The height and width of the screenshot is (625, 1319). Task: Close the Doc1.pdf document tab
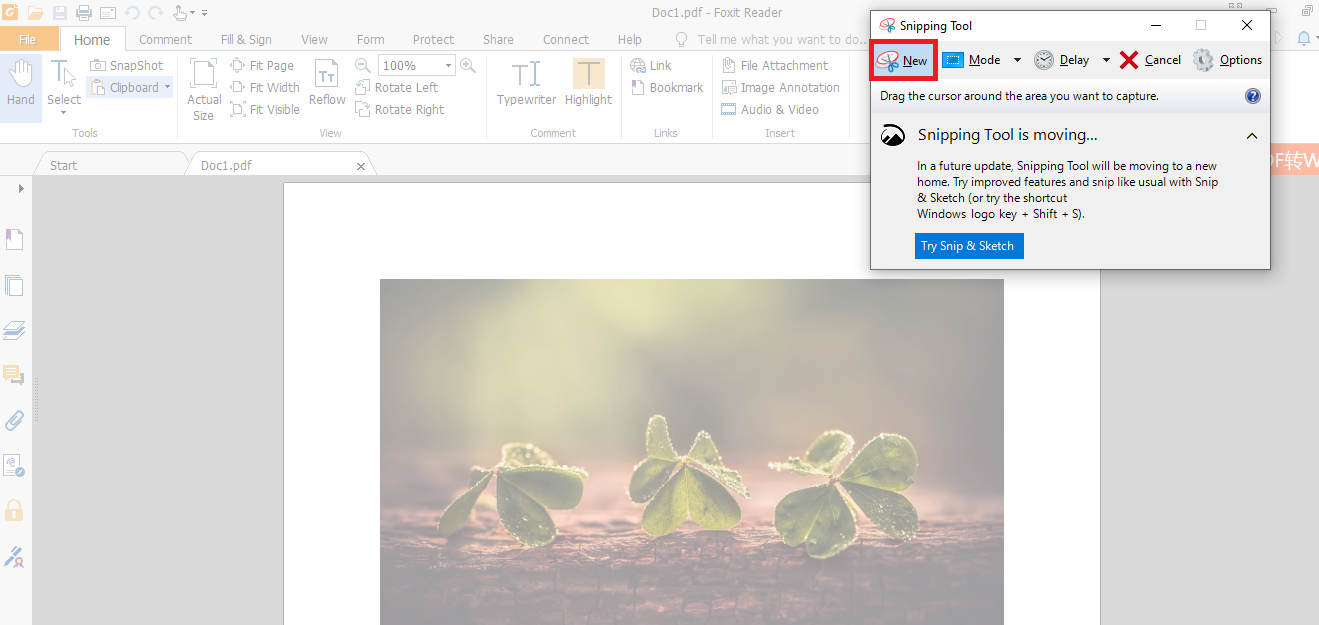coord(361,166)
